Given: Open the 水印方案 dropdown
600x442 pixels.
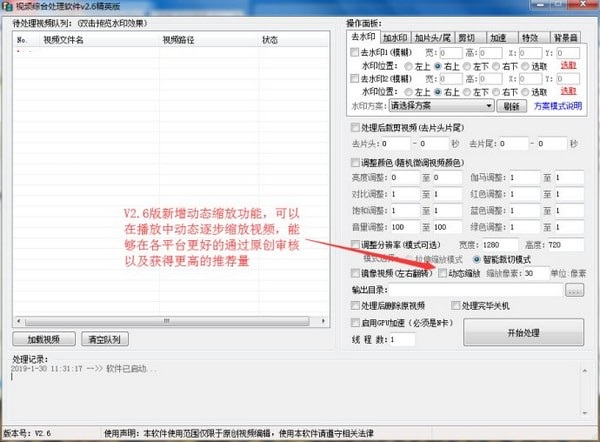Looking at the screenshot, I should point(442,106).
